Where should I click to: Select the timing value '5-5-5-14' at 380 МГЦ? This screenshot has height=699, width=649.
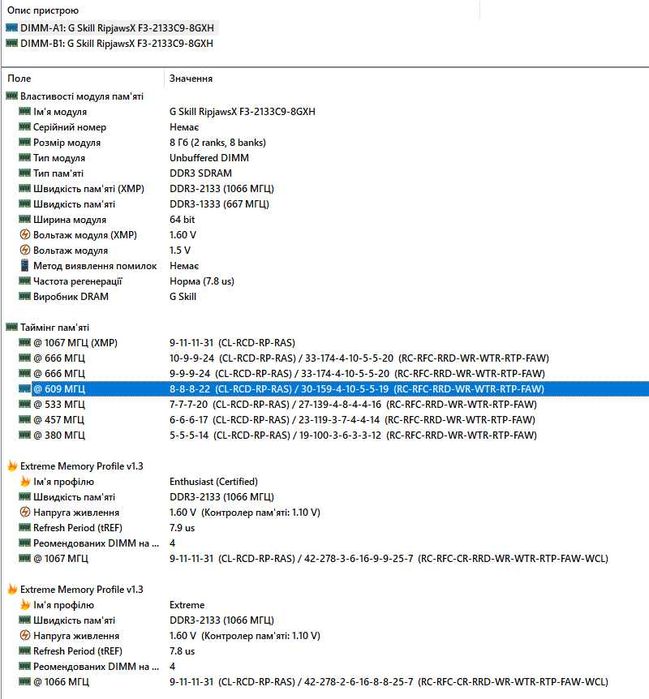pos(189,435)
